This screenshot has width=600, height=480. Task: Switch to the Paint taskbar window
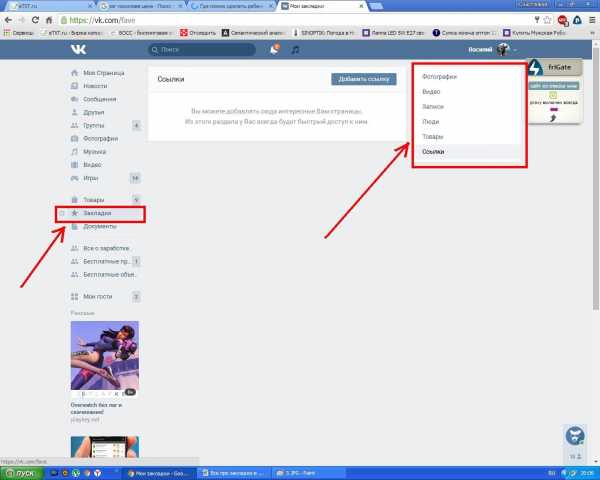308,473
